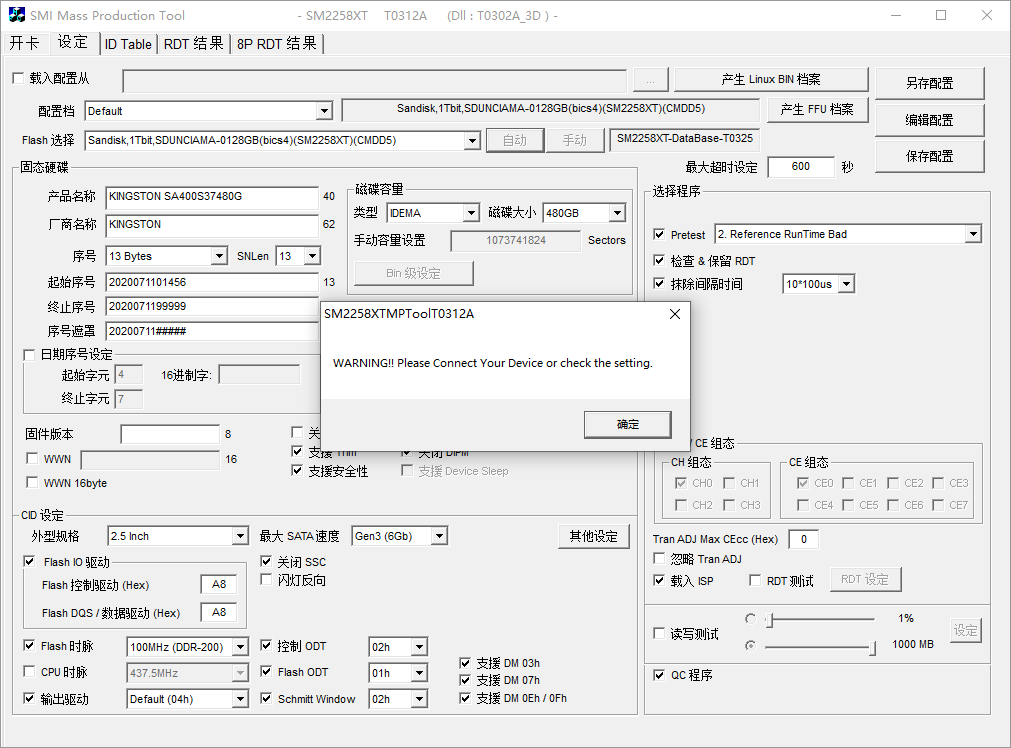
Task: Expand the 最大 SATA 速度 dropdown
Action: coord(438,536)
